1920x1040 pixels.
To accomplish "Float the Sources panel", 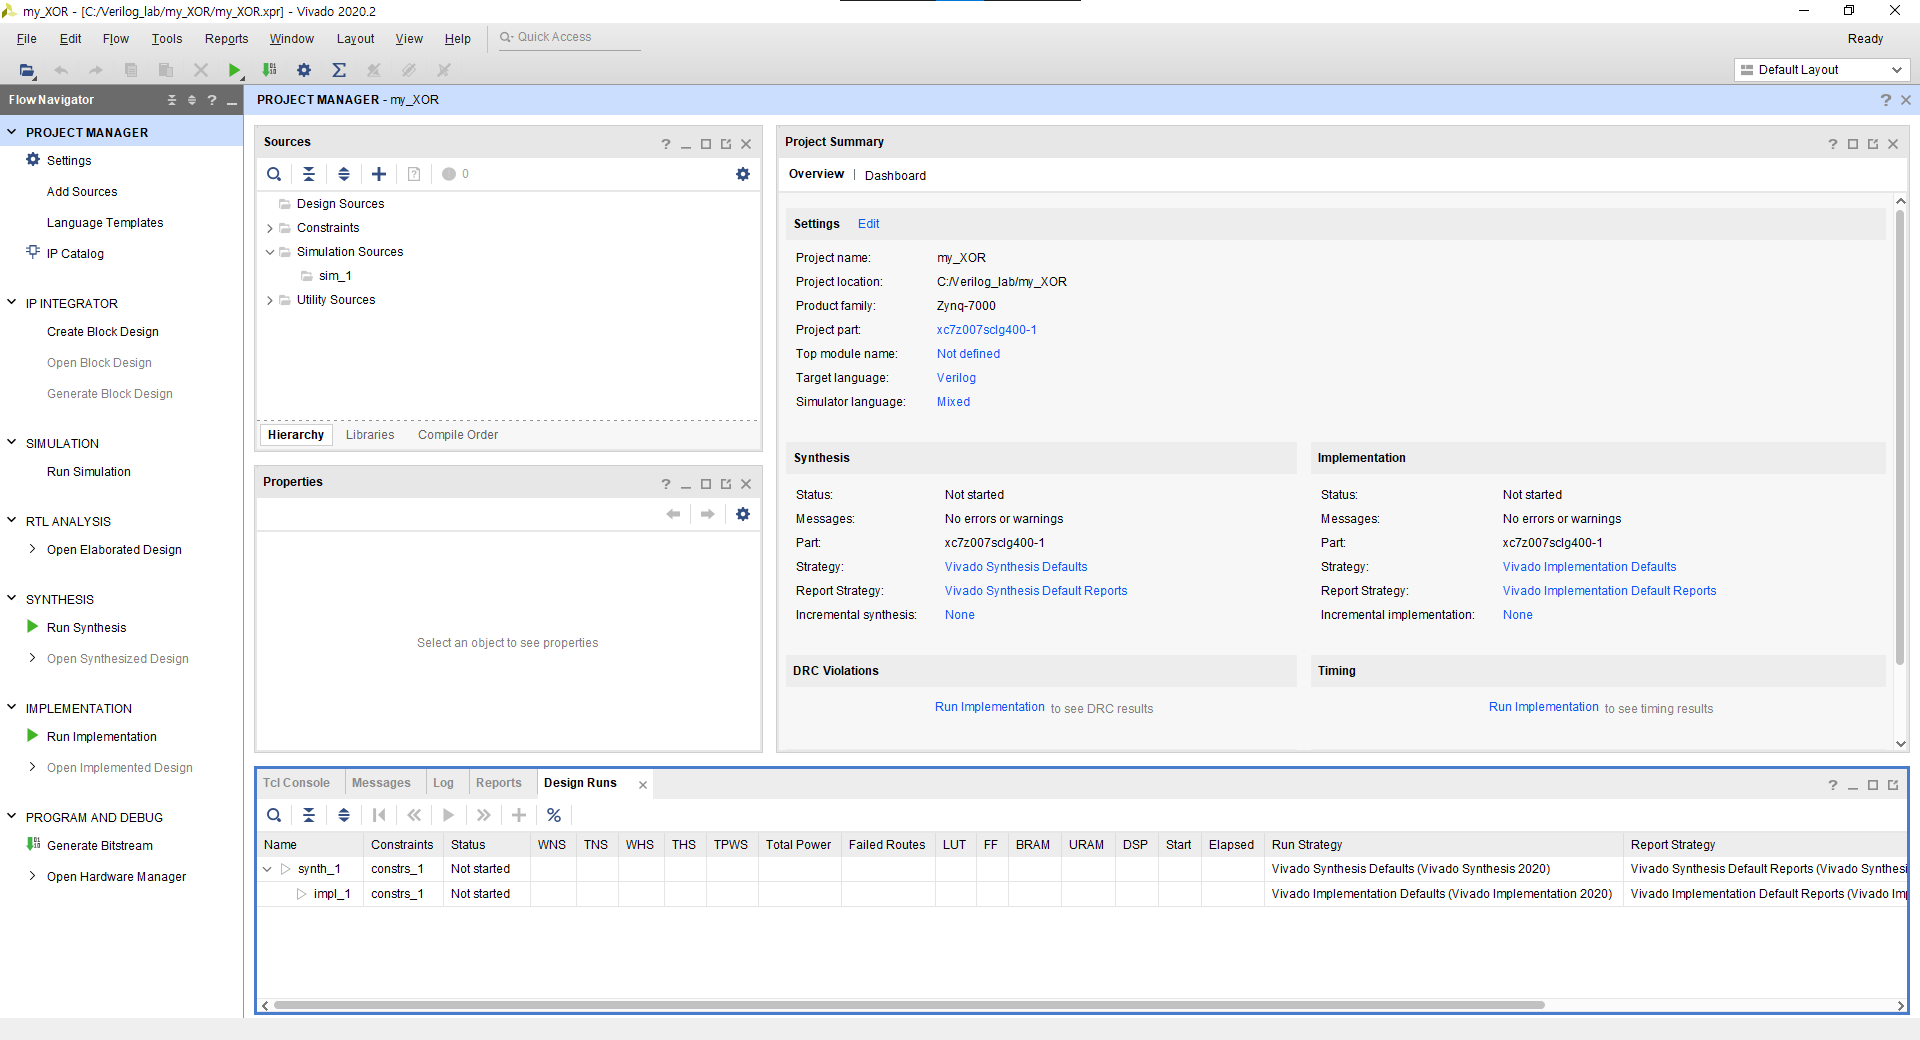I will pyautogui.click(x=726, y=144).
